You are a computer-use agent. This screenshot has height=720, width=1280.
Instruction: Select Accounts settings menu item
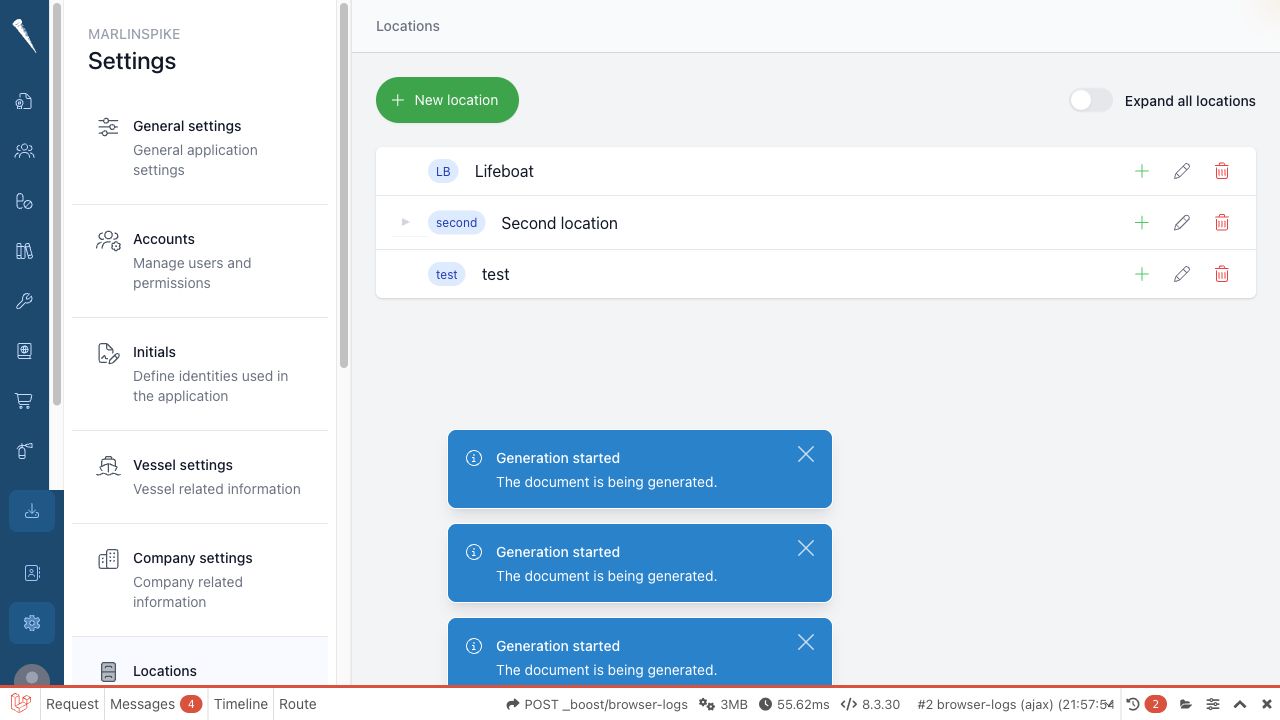pyautogui.click(x=200, y=261)
